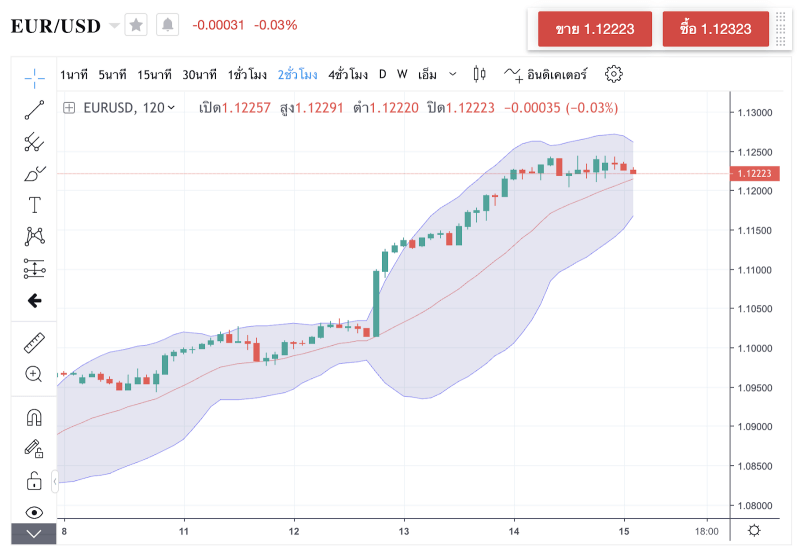Toggle magnet mode snapping
800x547 pixels.
pyautogui.click(x=34, y=417)
